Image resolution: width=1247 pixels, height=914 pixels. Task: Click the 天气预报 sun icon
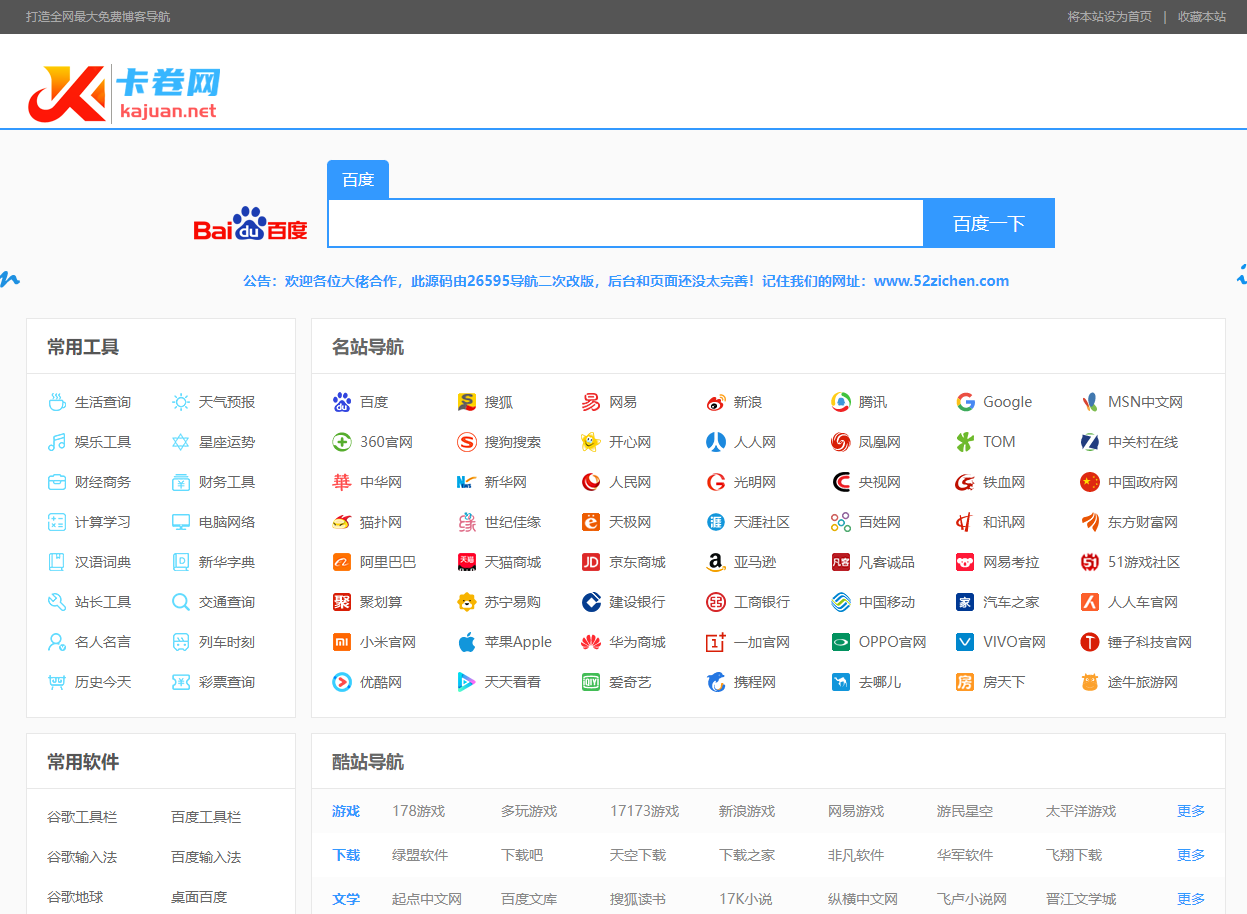coord(181,402)
